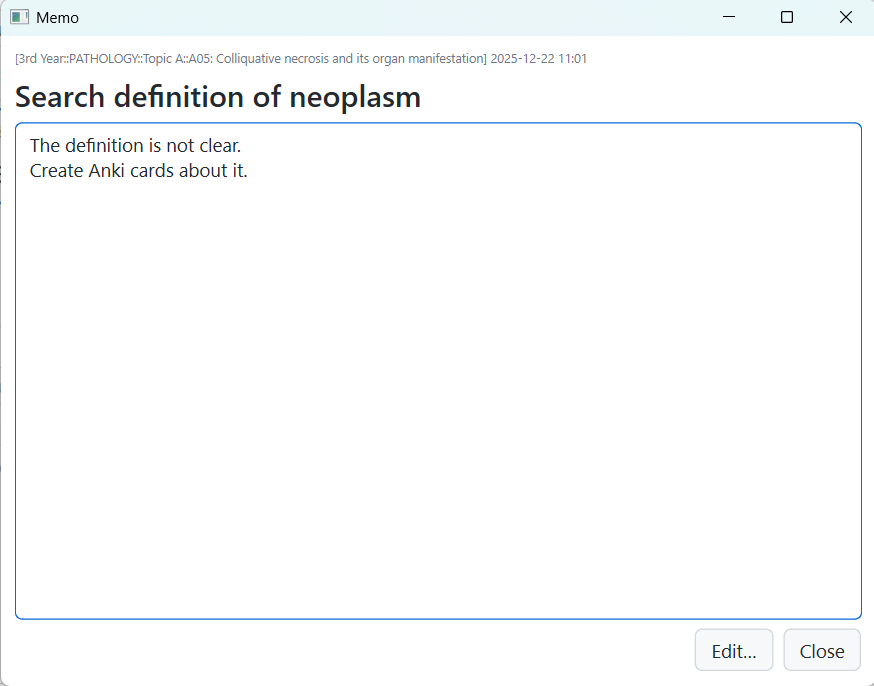This screenshot has width=874, height=686.
Task: Open the memo editor with Edit... button
Action: pyautogui.click(x=733, y=651)
